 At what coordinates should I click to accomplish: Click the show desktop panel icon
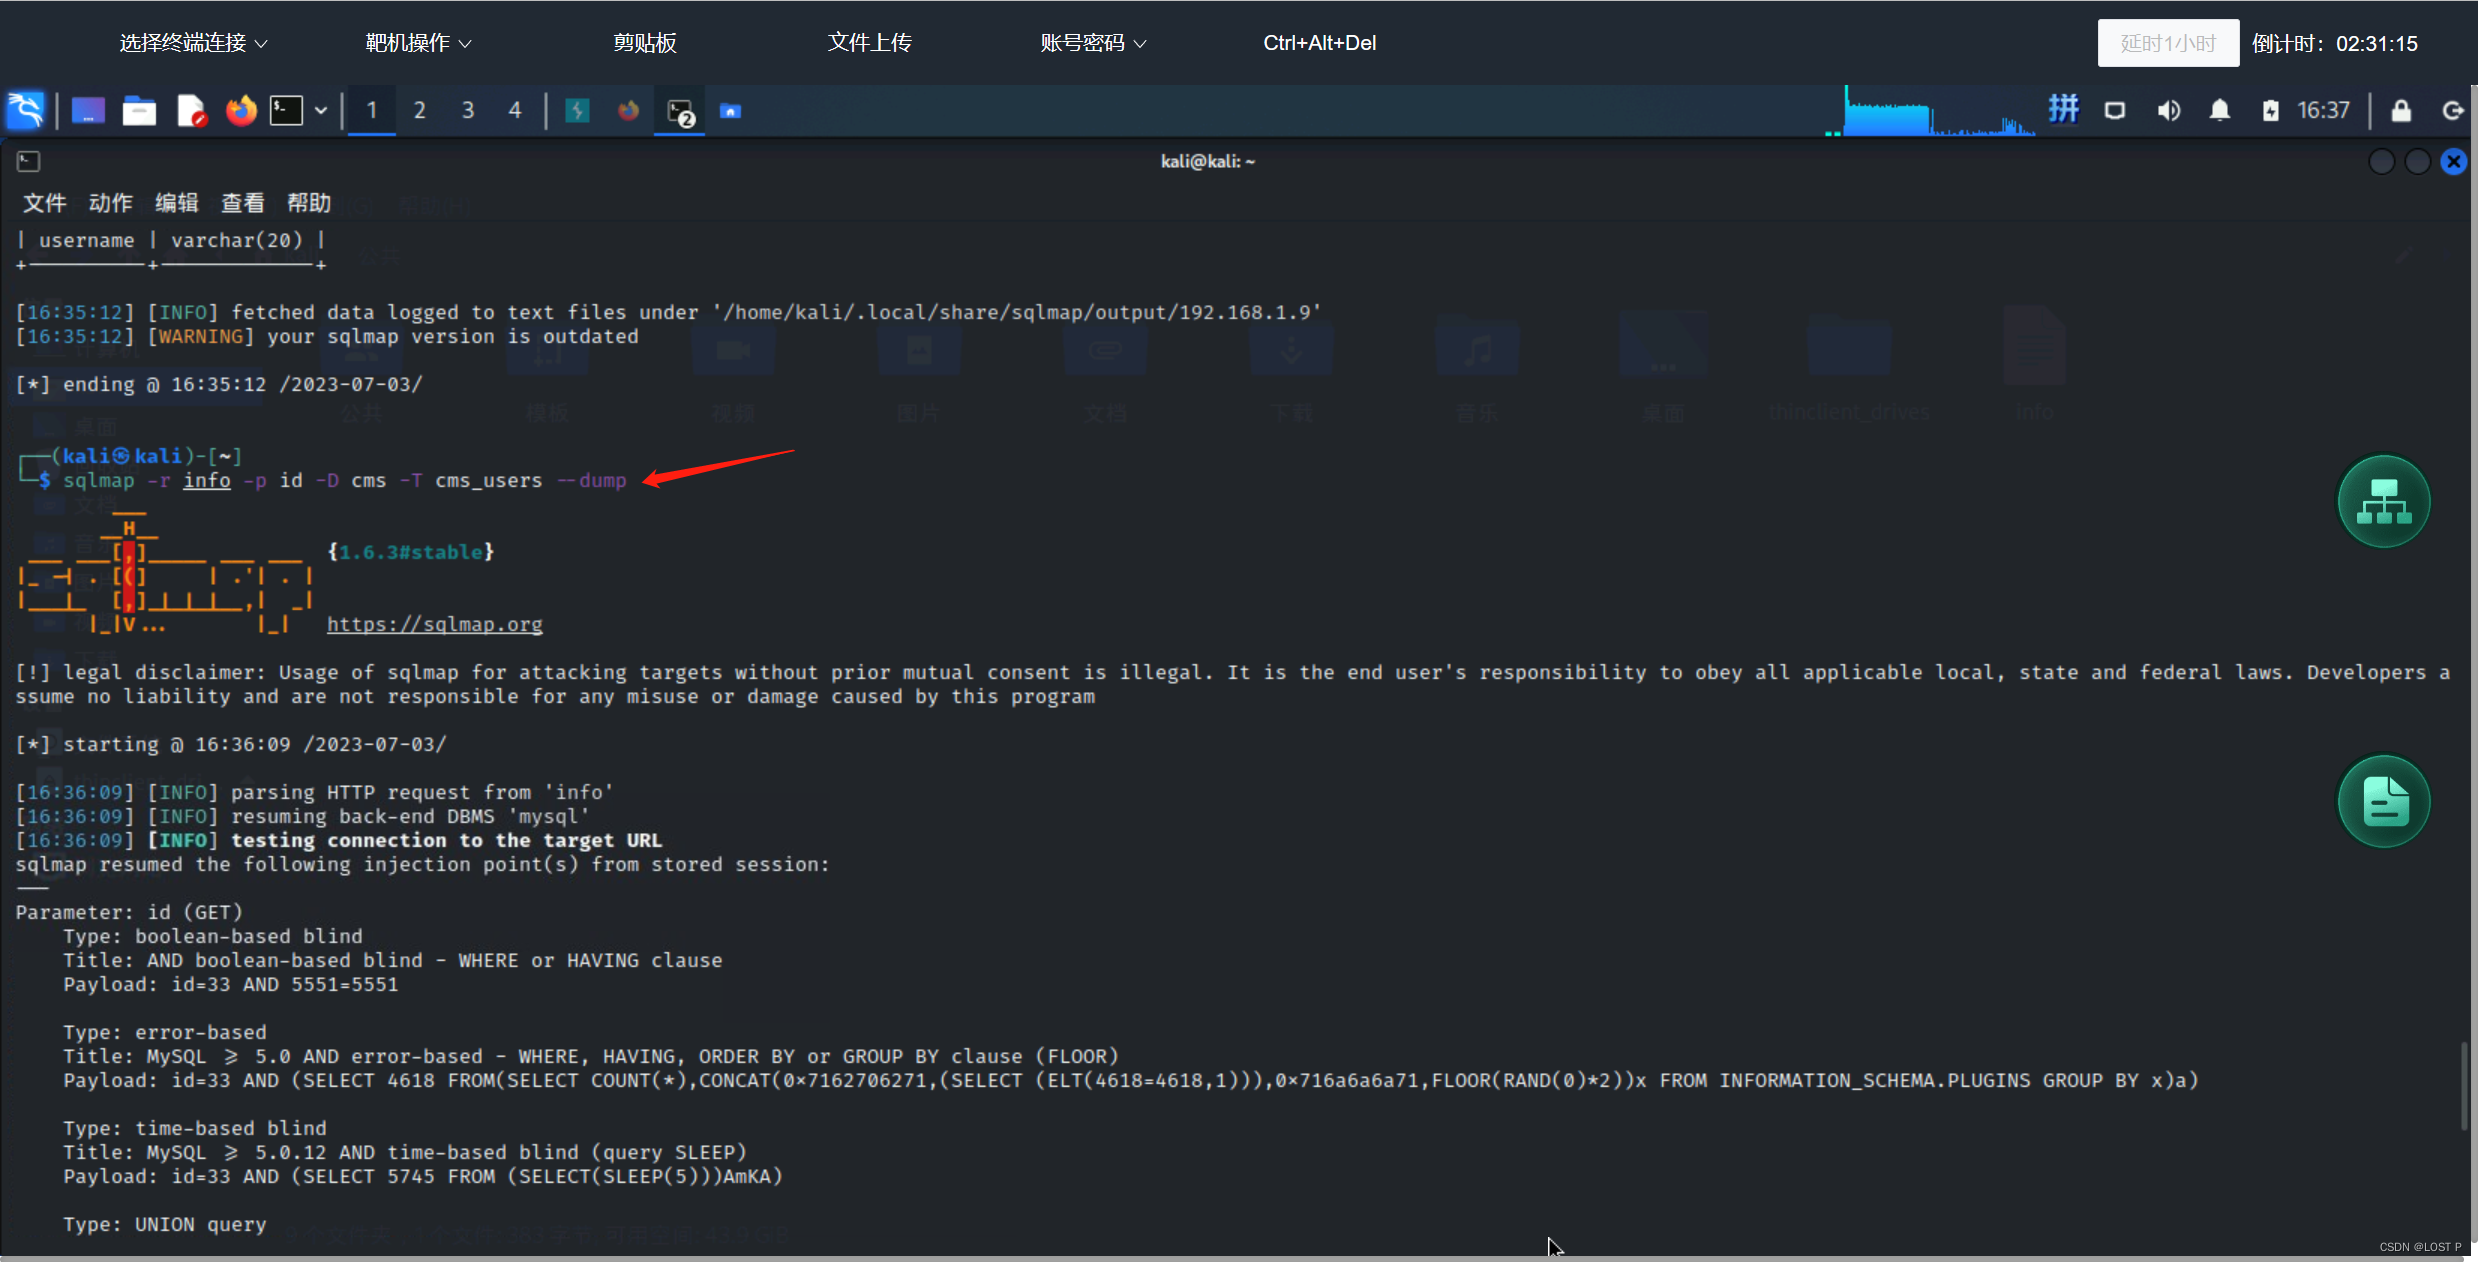88,110
